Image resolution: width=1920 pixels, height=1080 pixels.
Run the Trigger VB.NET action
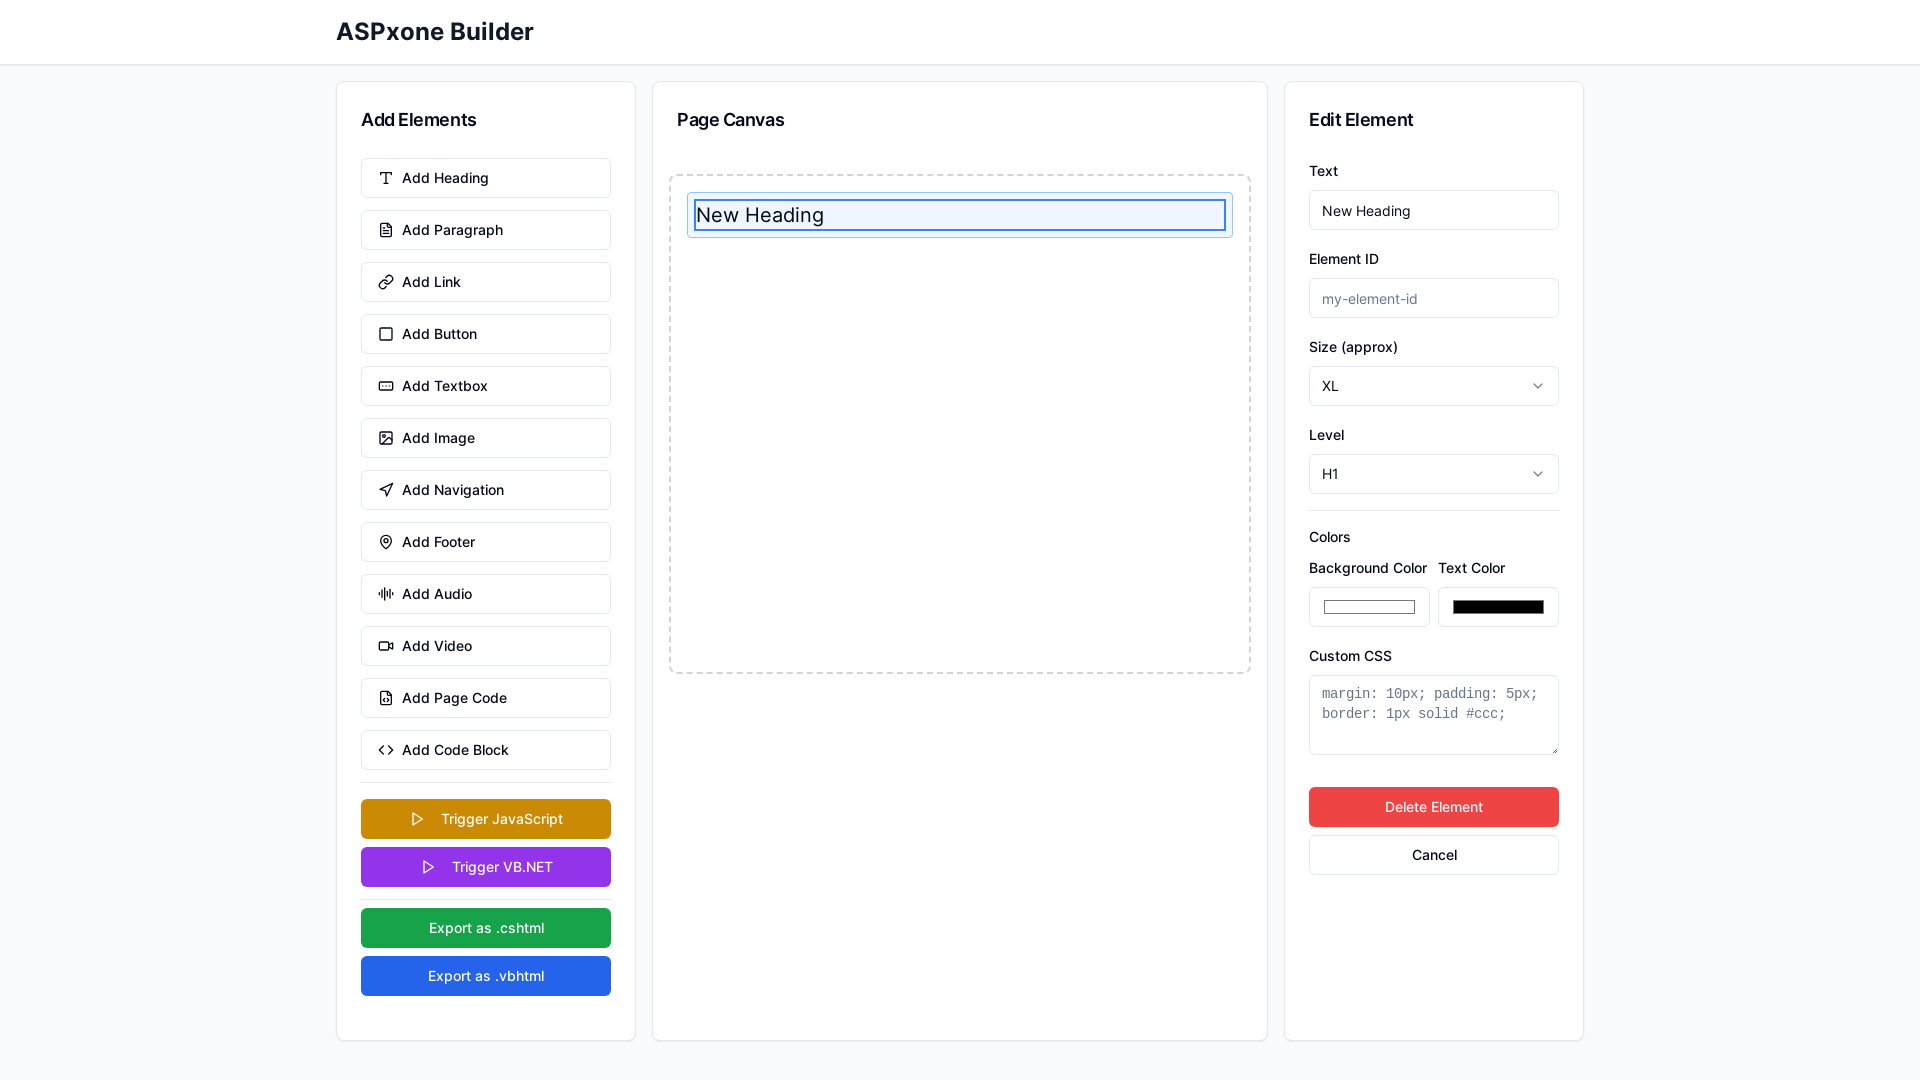pyautogui.click(x=486, y=867)
